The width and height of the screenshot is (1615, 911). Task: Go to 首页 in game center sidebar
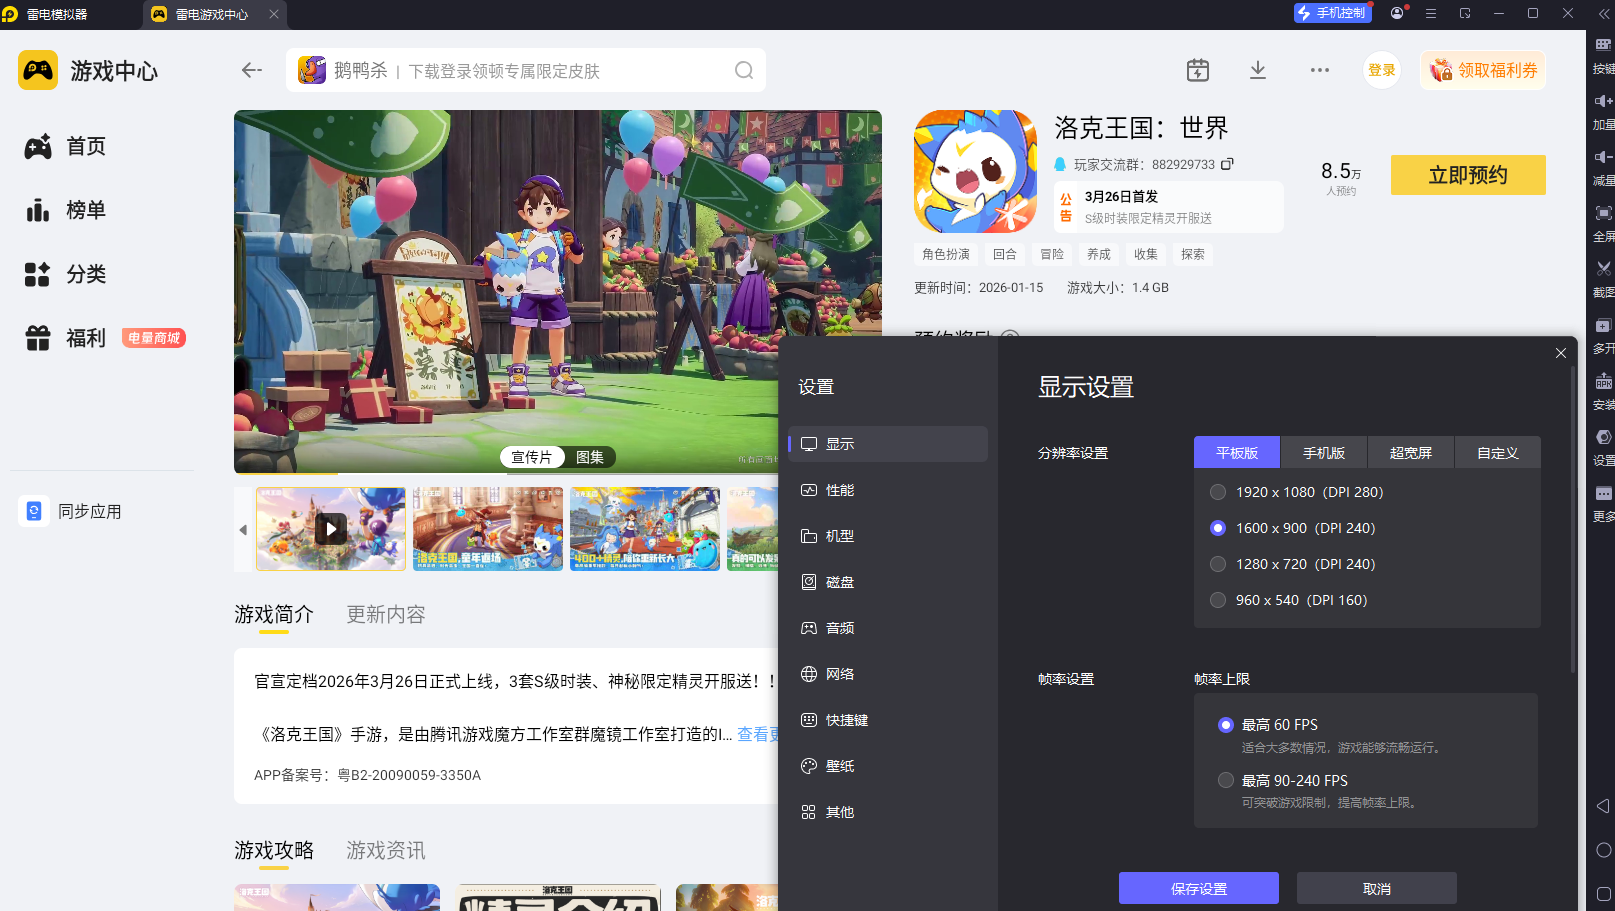[66, 146]
